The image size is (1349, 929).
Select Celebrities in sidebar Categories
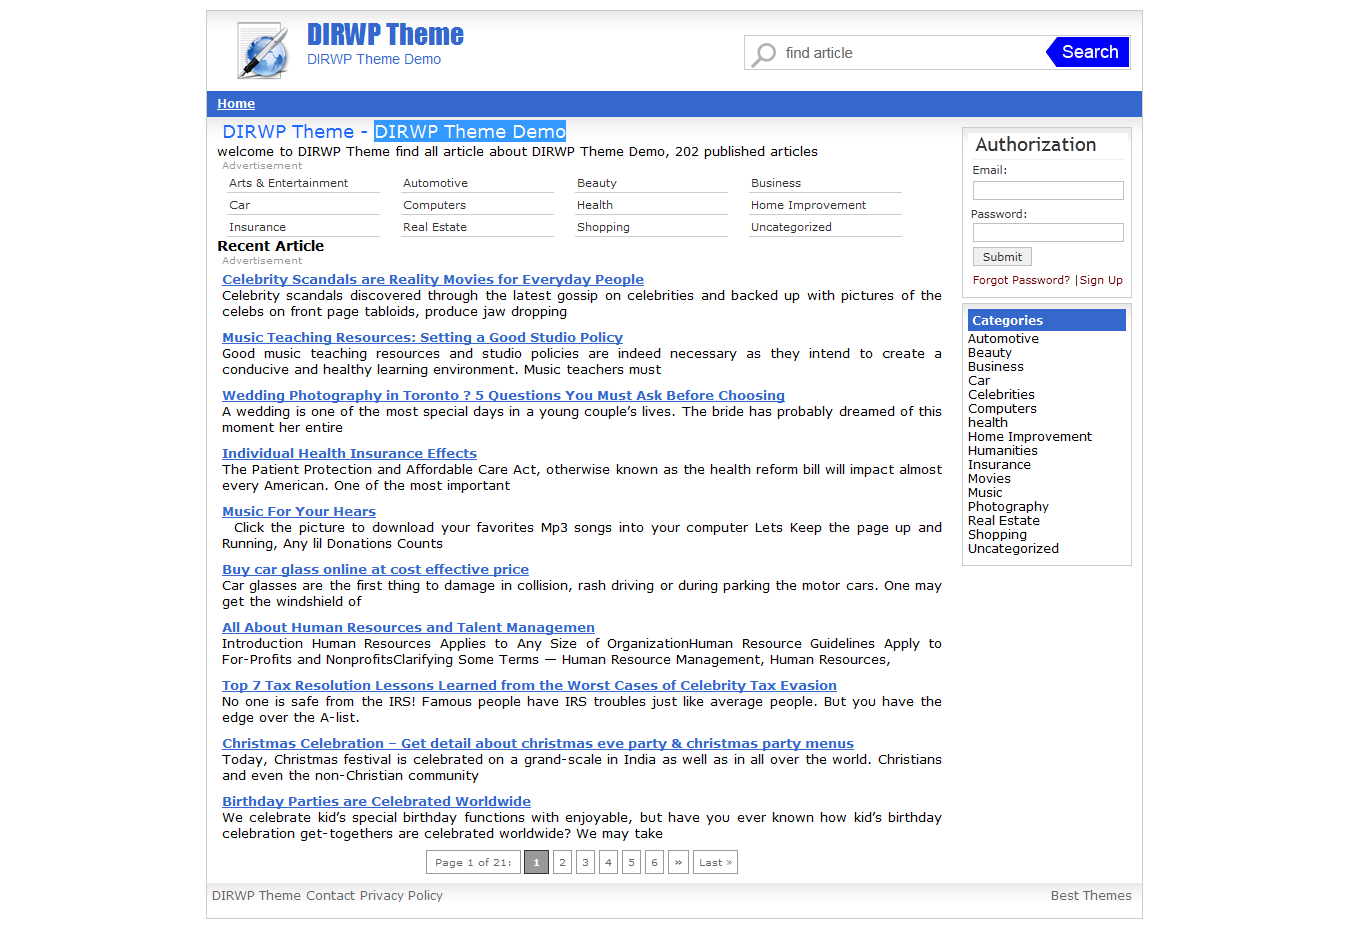(1001, 395)
